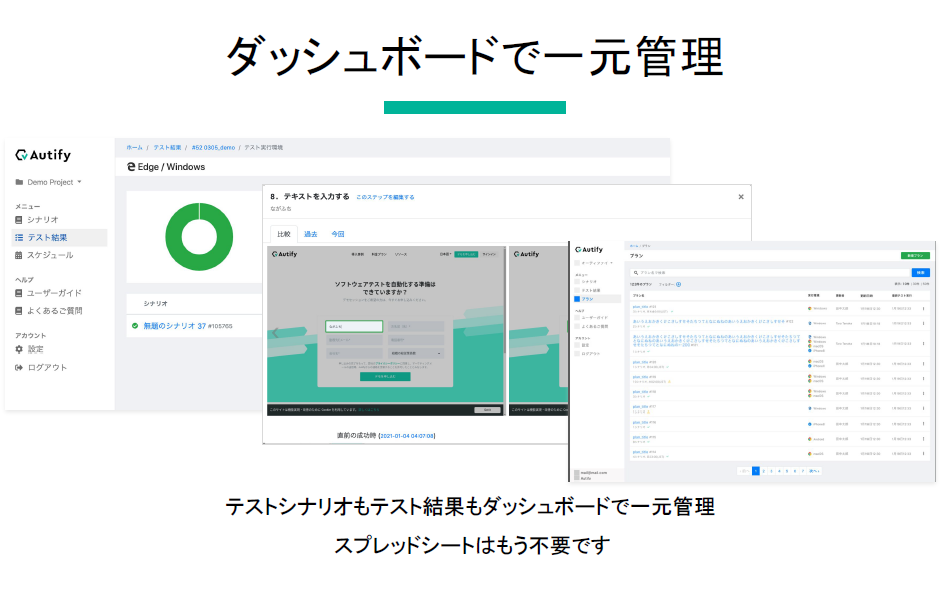Click the Autify logo in left sidebar
This screenshot has width=950, height=601.
pos(43,155)
